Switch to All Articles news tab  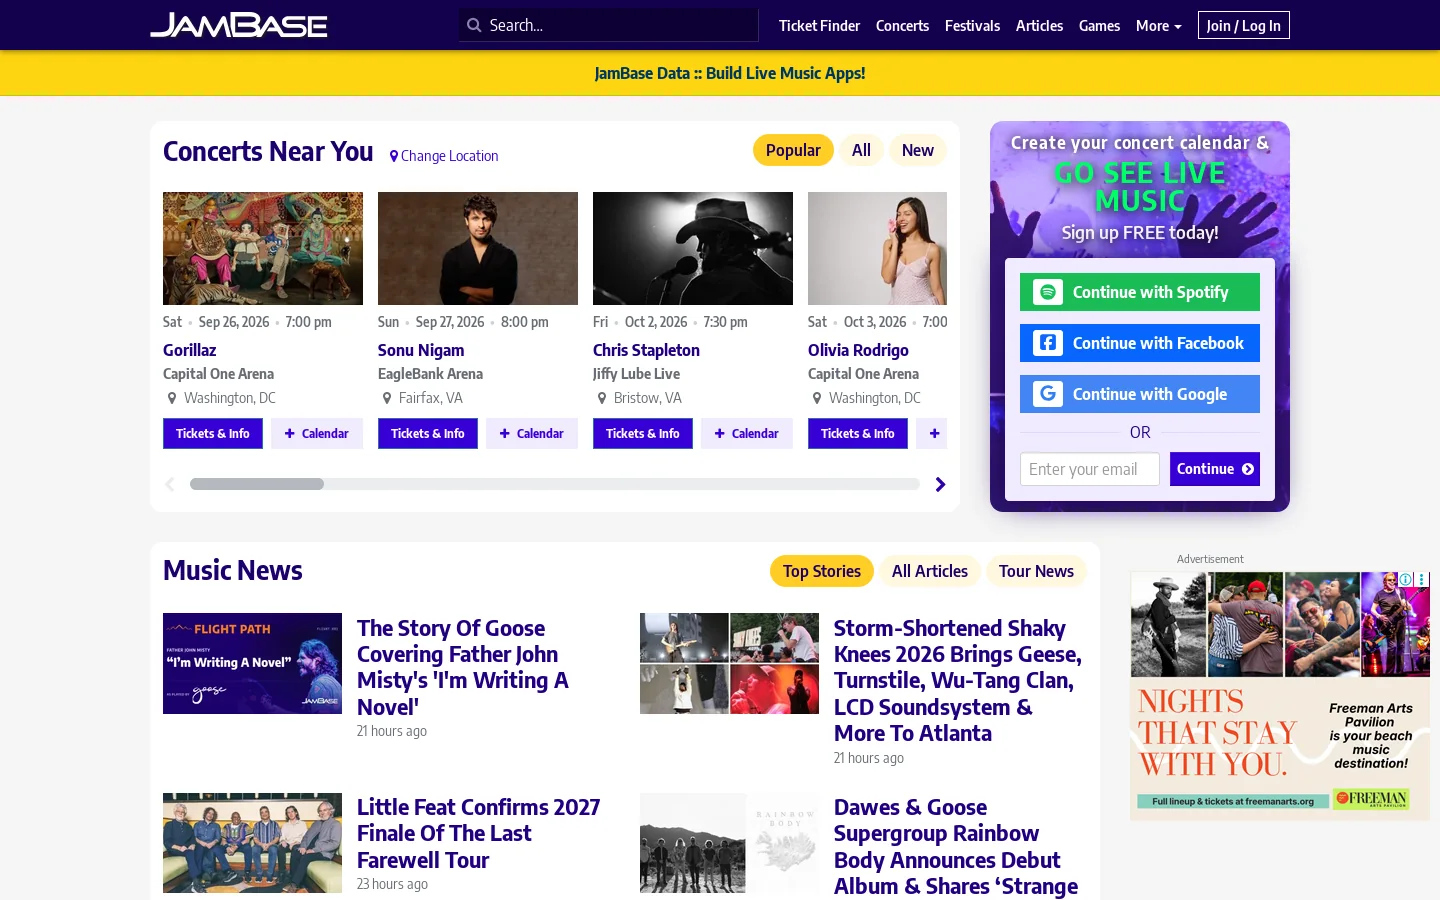click(x=930, y=571)
